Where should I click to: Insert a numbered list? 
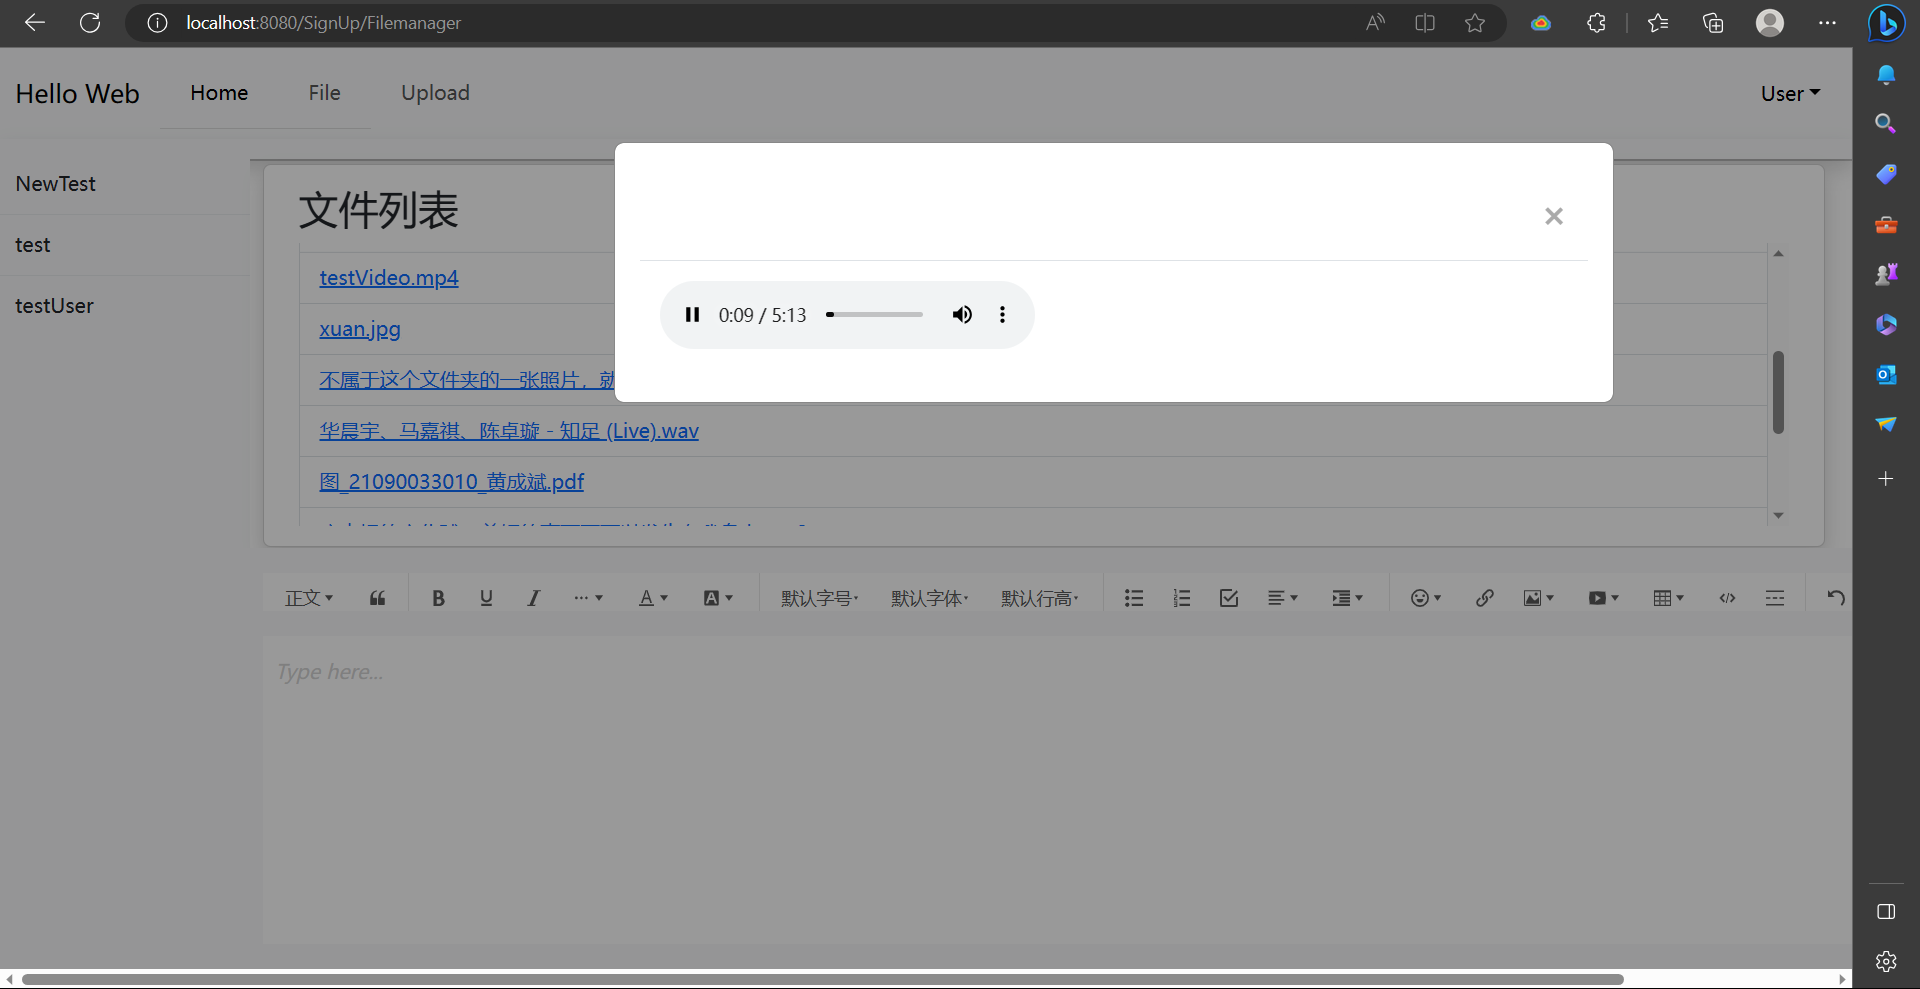click(x=1181, y=598)
